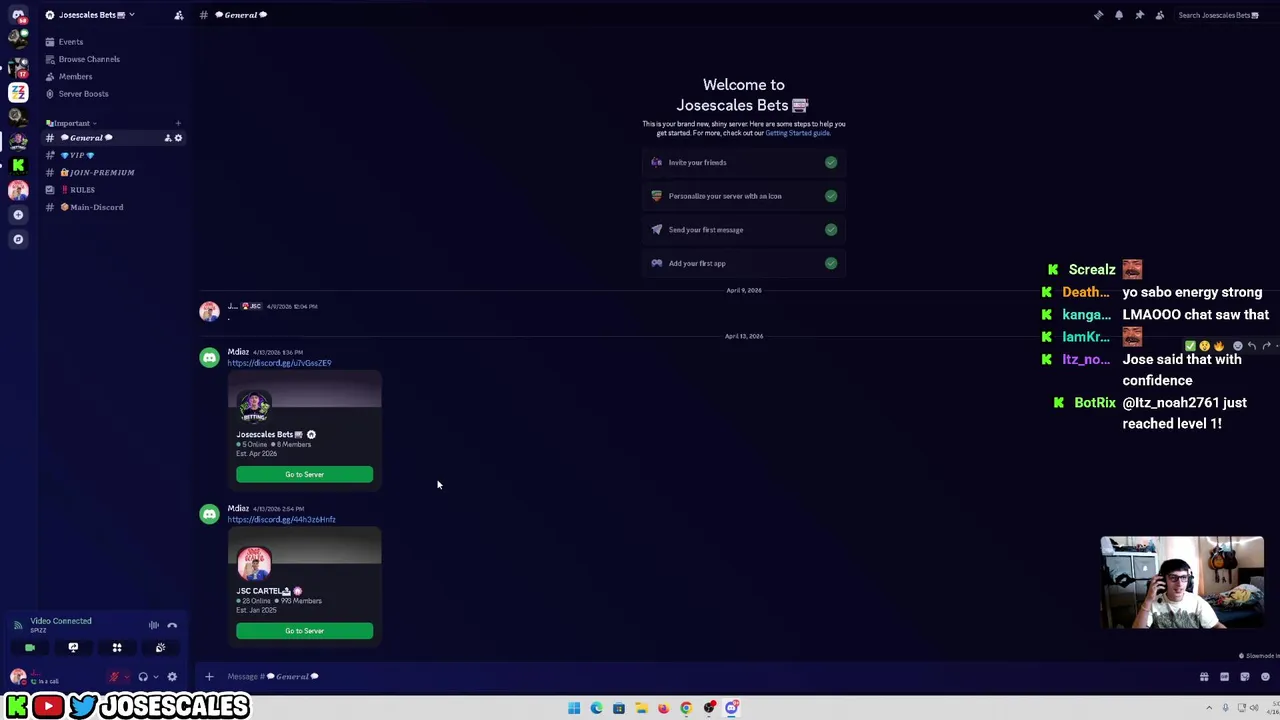Open discord.gg invite link in second Mdiaz message
The height and width of the screenshot is (720, 1280).
tap(281, 519)
